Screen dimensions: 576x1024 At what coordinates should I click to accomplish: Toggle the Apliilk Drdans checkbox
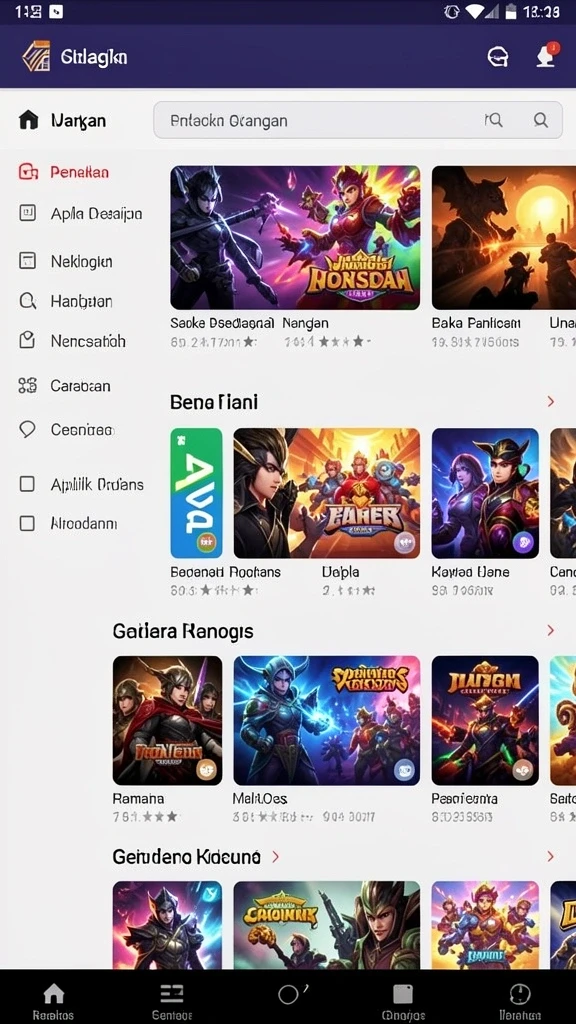tap(27, 484)
